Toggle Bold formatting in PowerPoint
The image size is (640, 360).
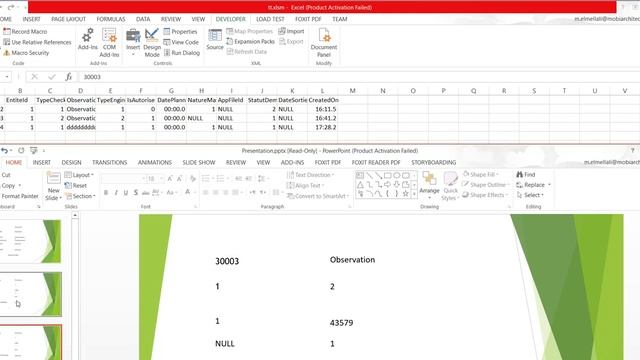tap(106, 193)
